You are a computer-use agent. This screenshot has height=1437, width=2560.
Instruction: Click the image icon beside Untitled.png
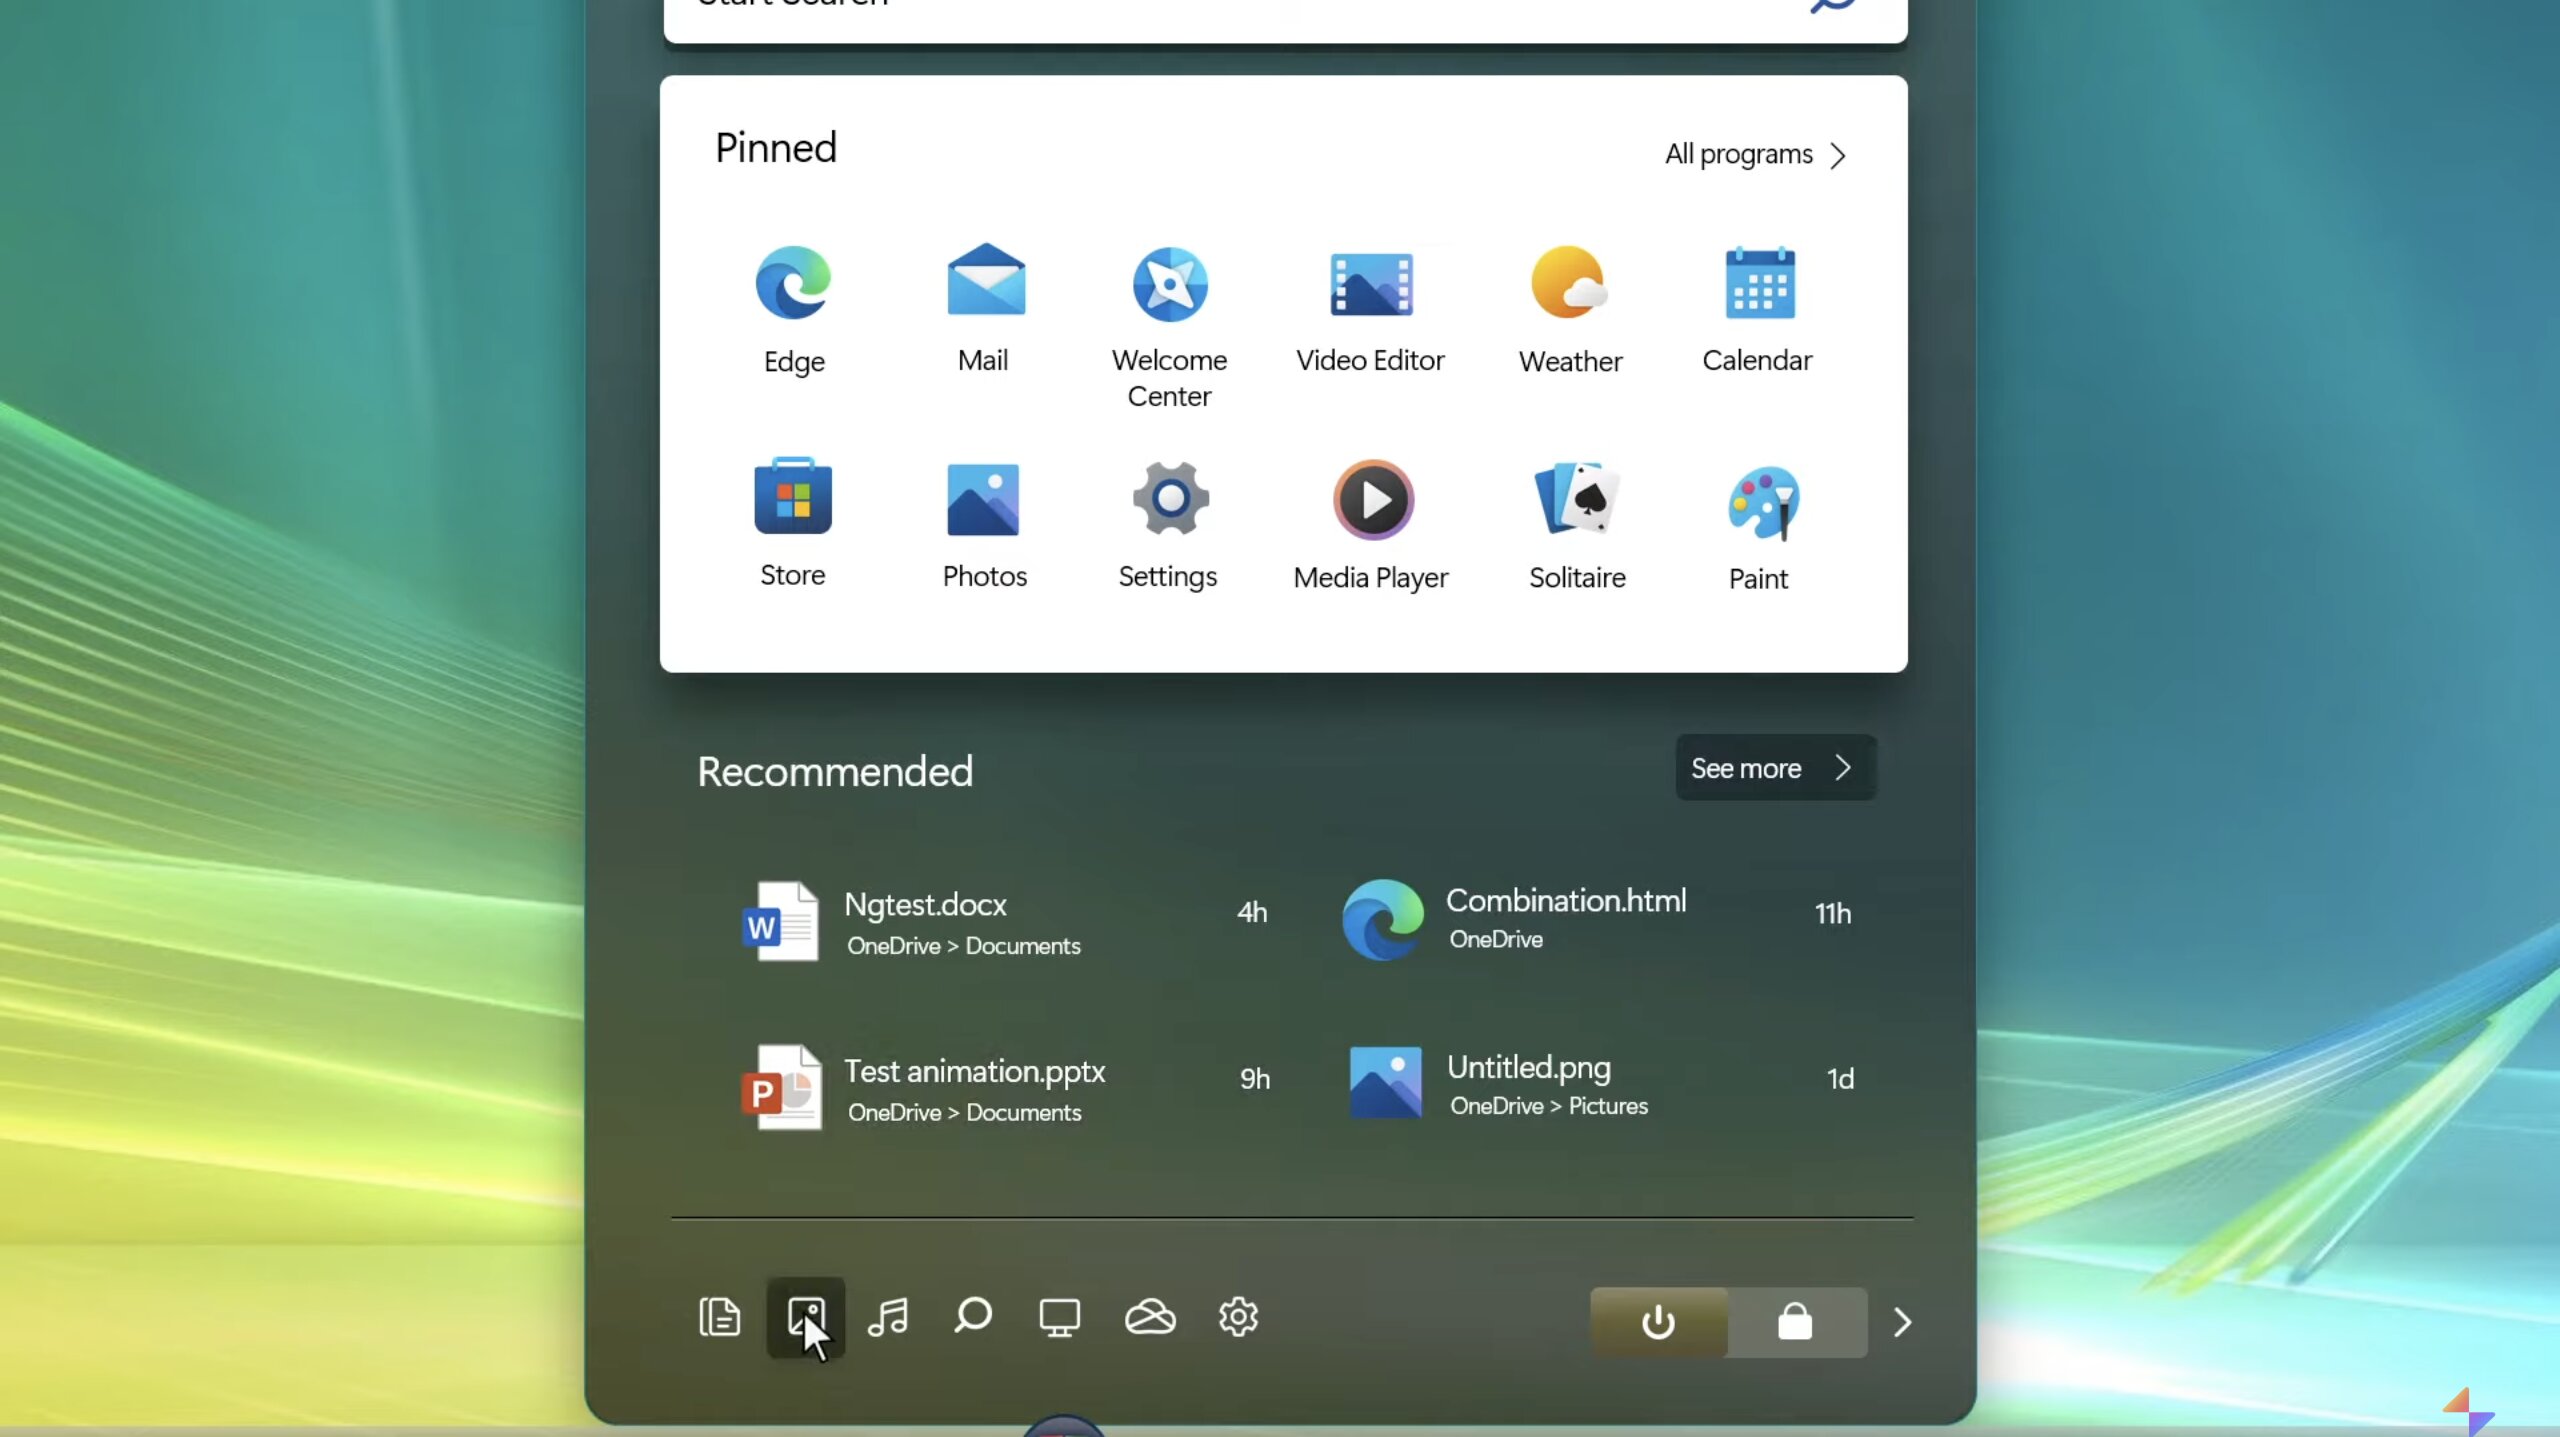pyautogui.click(x=1385, y=1083)
